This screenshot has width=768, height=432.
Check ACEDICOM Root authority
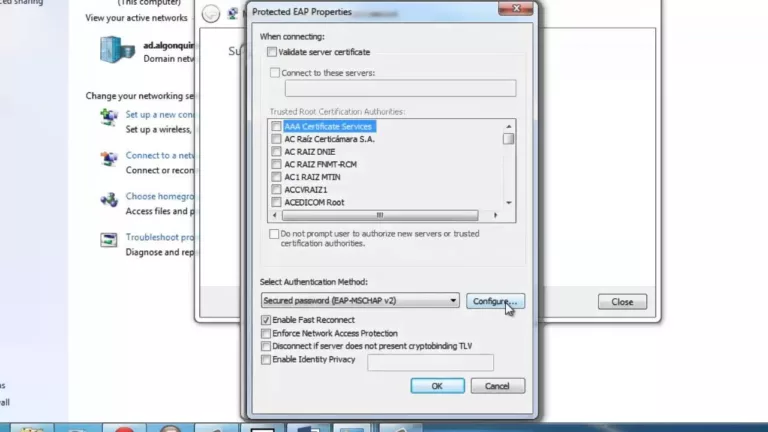click(276, 202)
